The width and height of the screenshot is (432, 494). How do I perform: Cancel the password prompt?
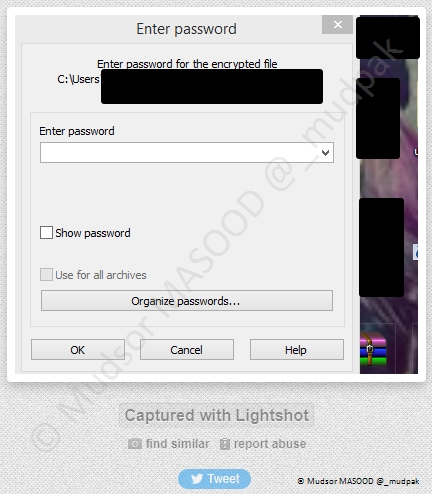click(187, 350)
